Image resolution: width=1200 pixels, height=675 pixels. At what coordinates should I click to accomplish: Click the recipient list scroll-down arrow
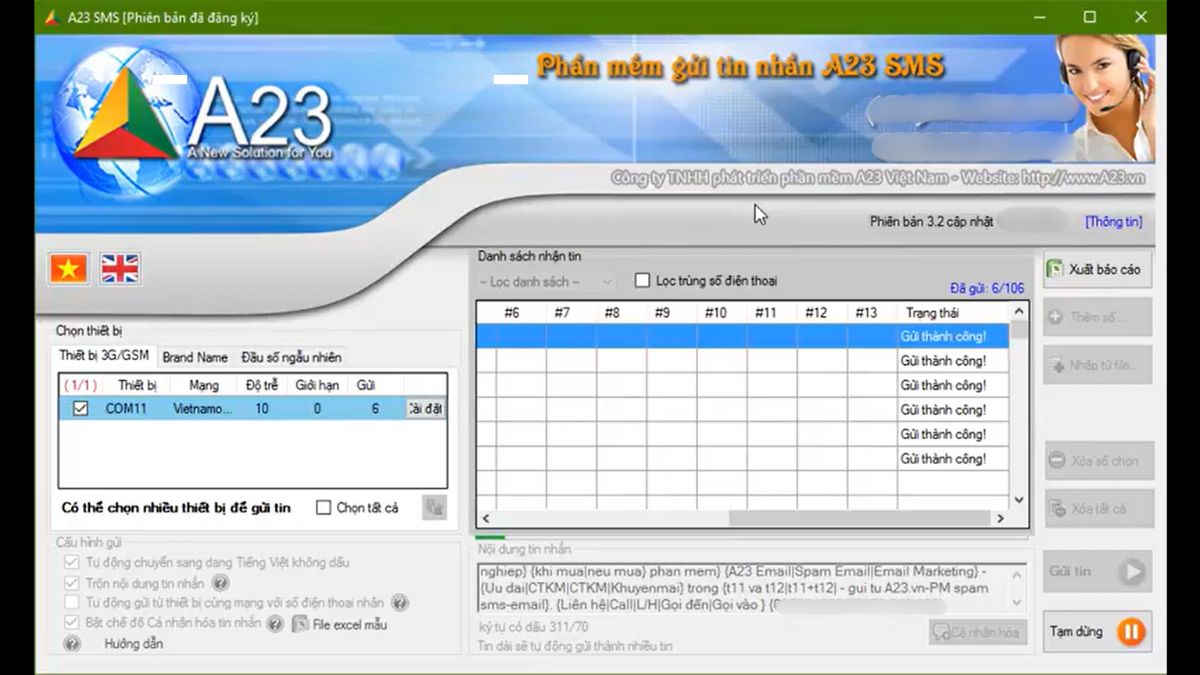pyautogui.click(x=1018, y=499)
